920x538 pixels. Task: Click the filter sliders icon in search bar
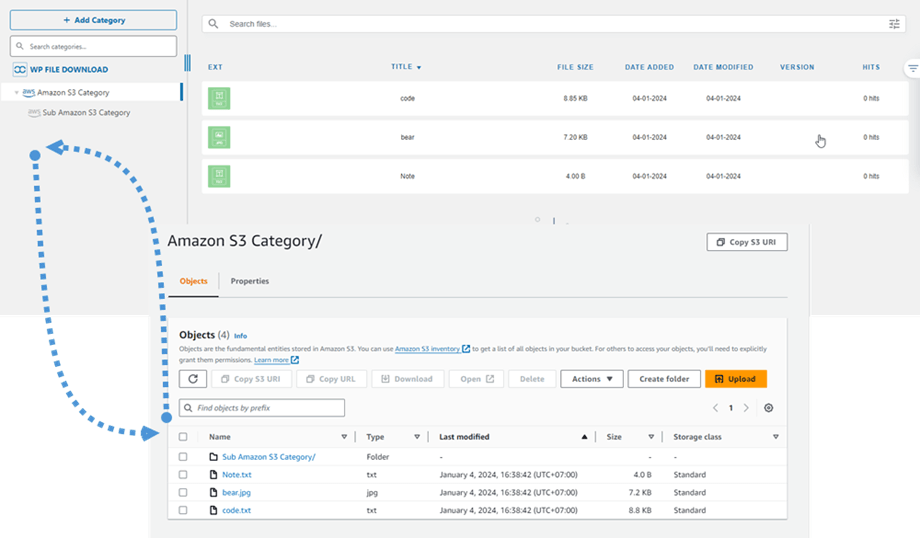pos(894,24)
